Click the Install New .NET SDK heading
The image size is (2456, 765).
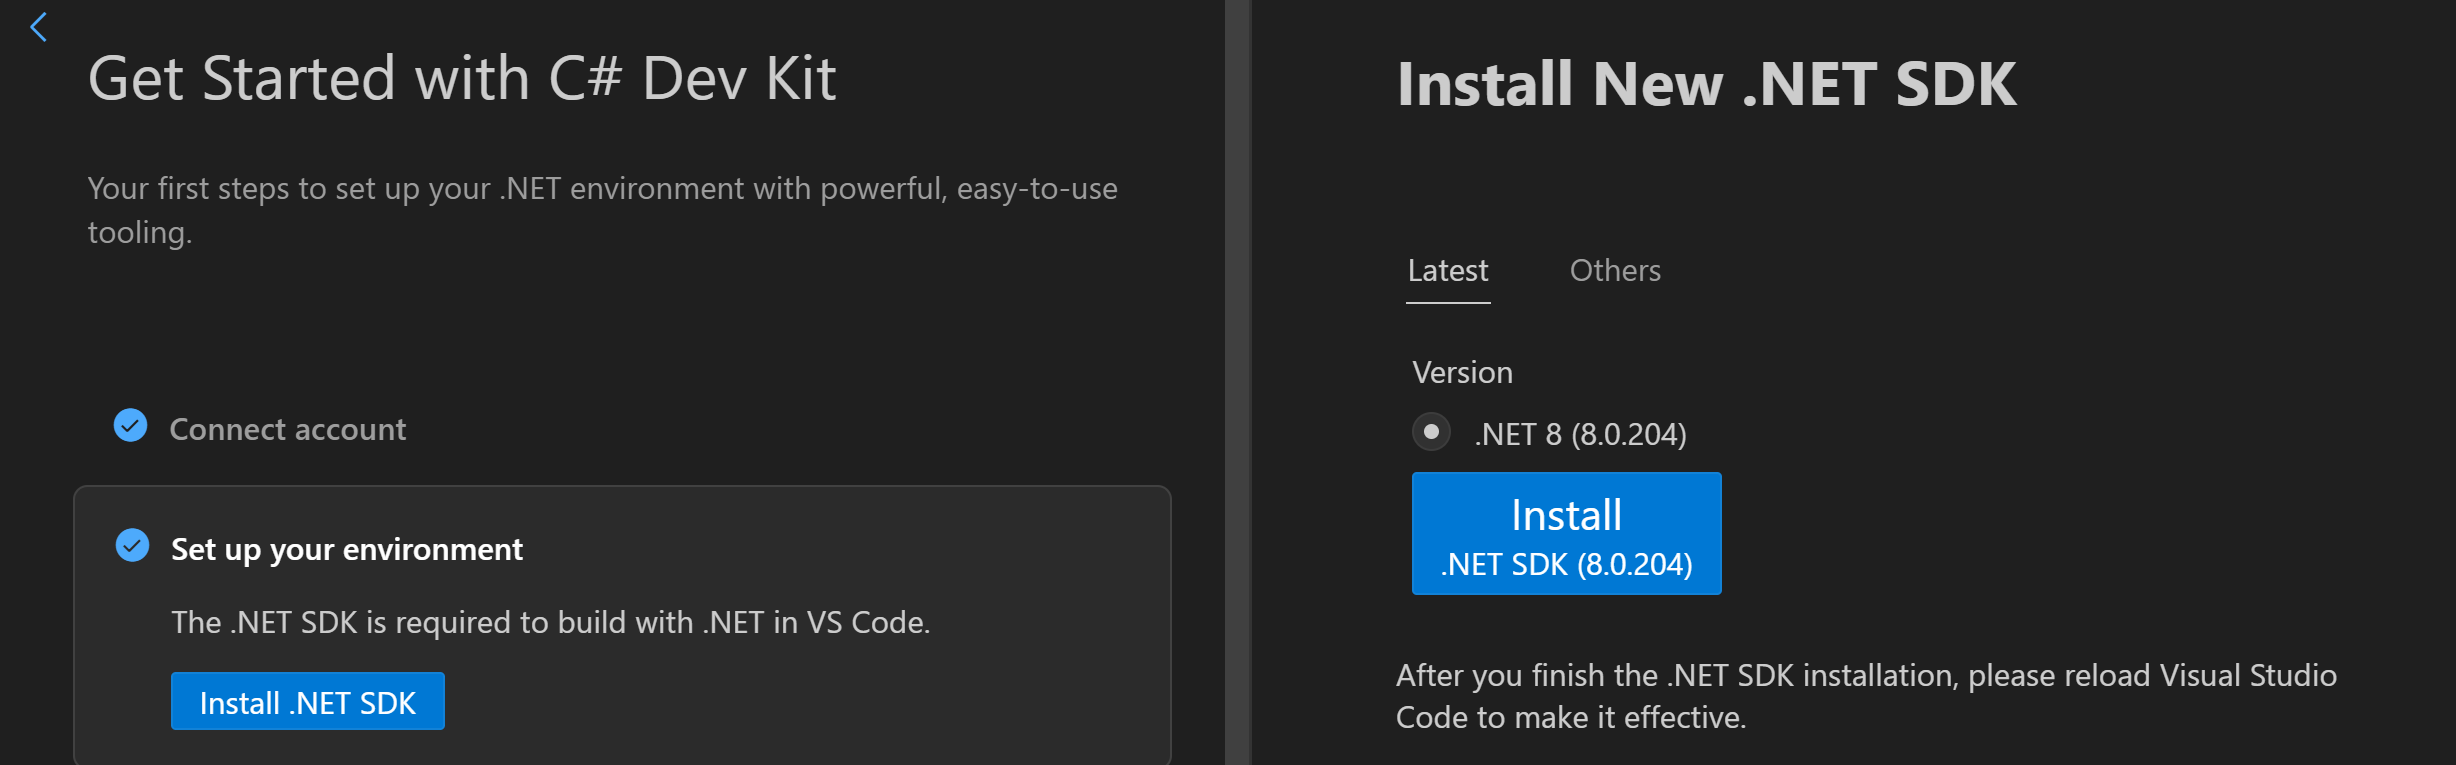1706,84
